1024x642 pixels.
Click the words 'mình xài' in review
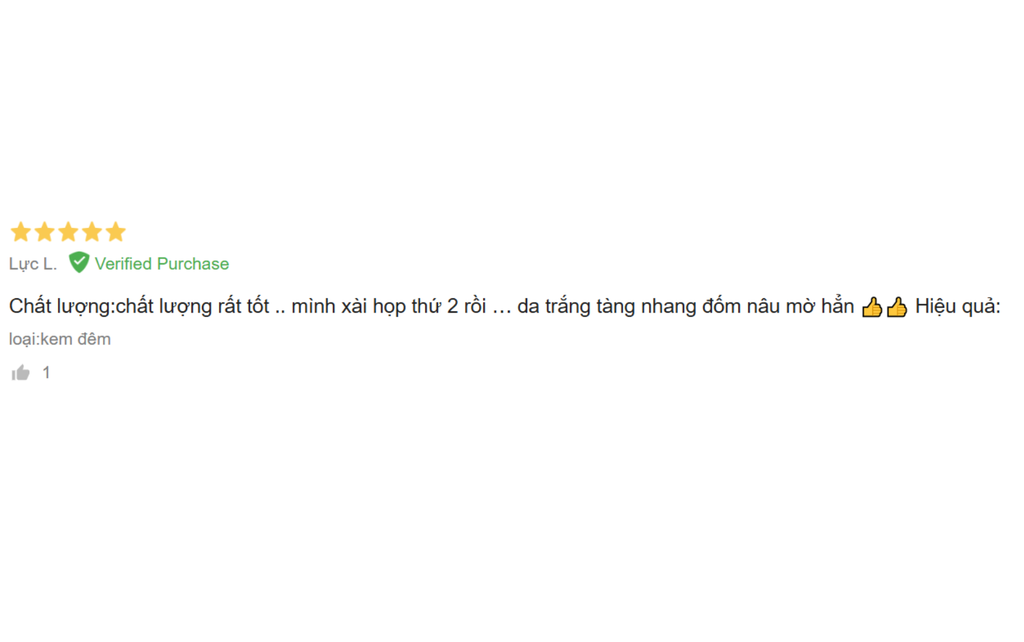click(328, 306)
